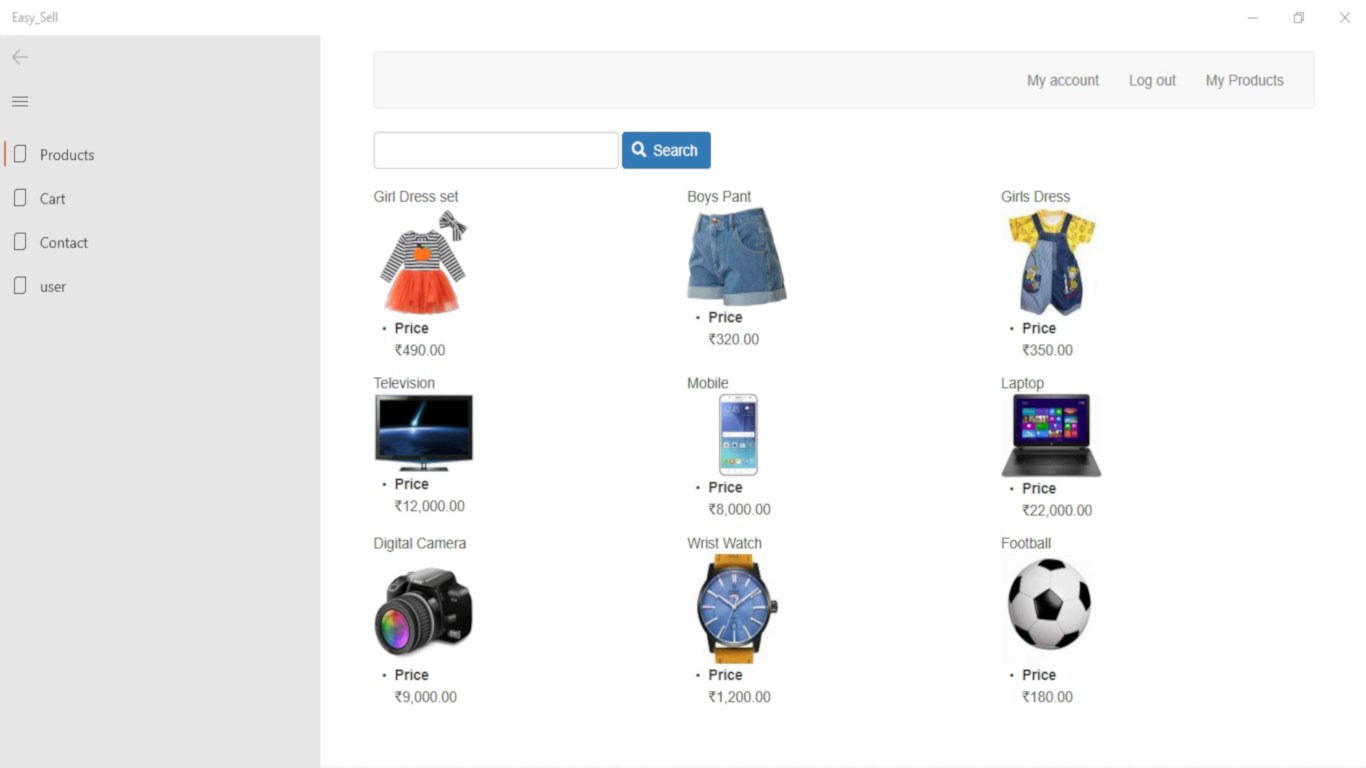Open the Girl Dress set thumbnail
Viewport: 1366px width, 768px height.
(x=424, y=263)
